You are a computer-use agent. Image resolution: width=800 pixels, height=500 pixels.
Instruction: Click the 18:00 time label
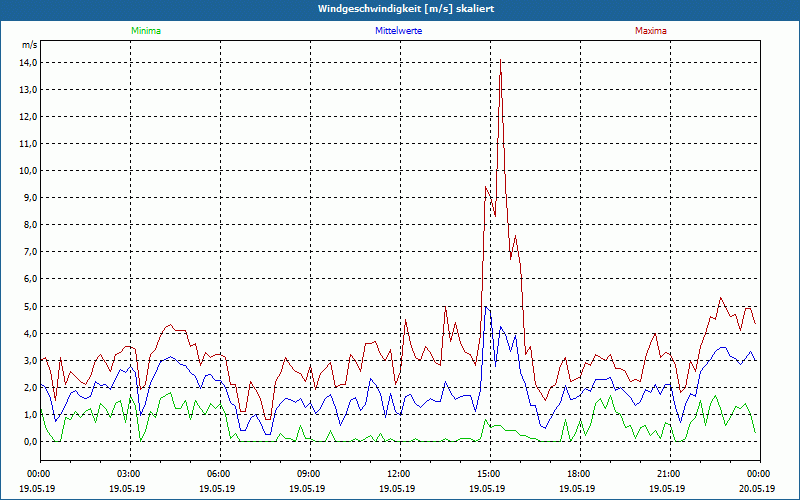580,474
